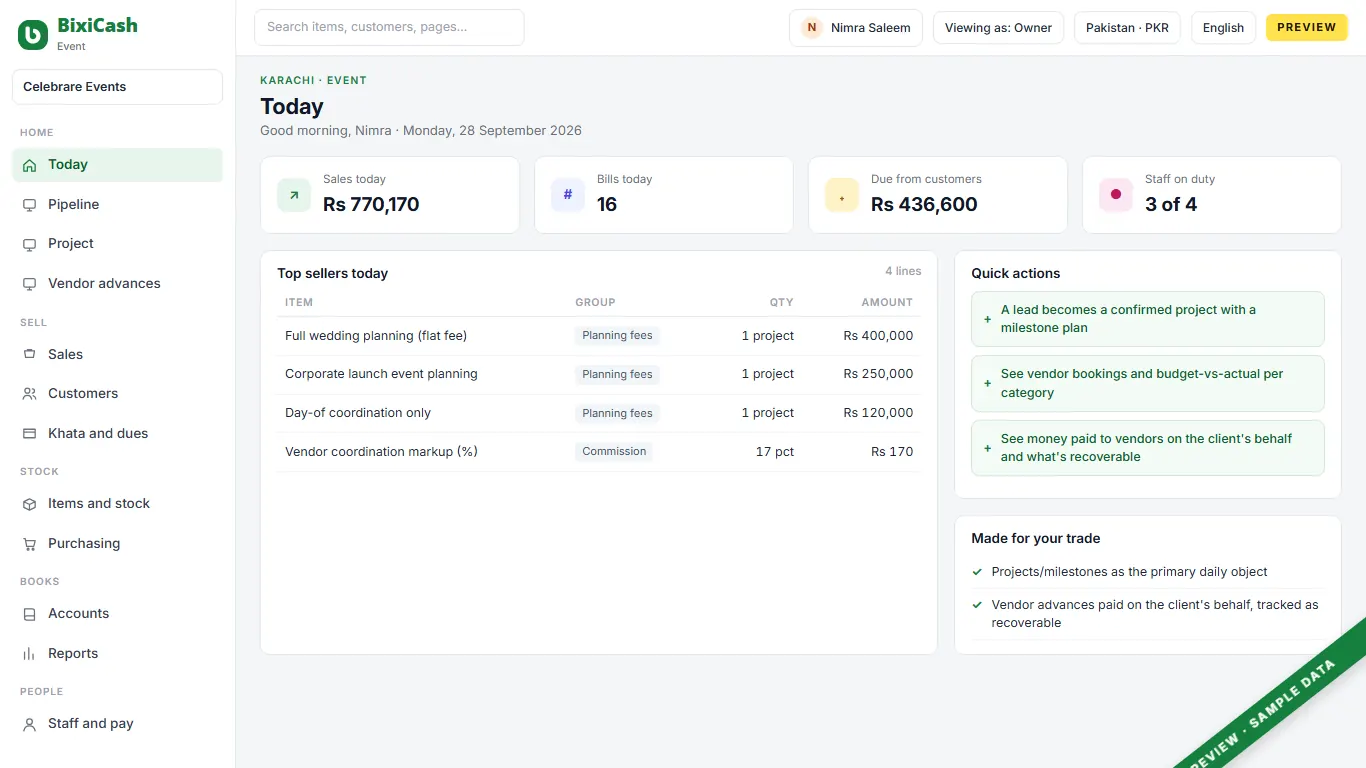Click the Rs 400,000 amount
The width and height of the screenshot is (1366, 768).
(878, 336)
